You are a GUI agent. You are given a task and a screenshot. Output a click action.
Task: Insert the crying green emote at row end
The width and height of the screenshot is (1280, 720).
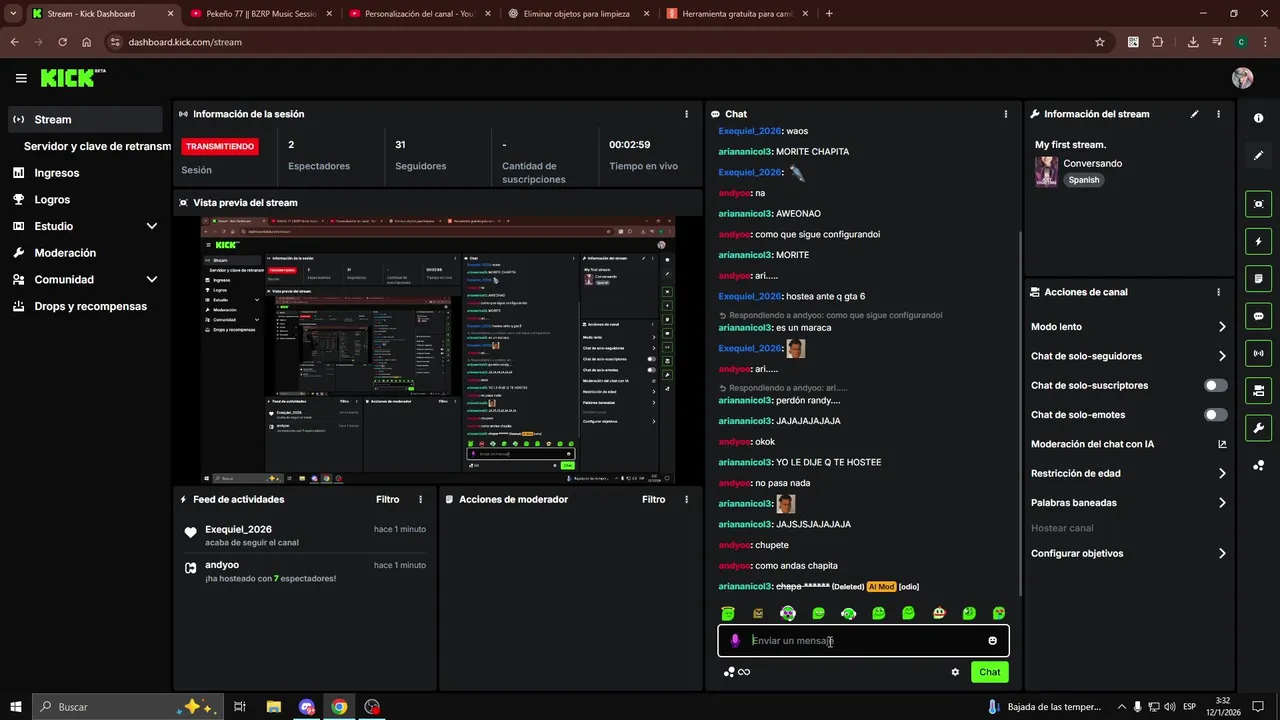pos(999,613)
